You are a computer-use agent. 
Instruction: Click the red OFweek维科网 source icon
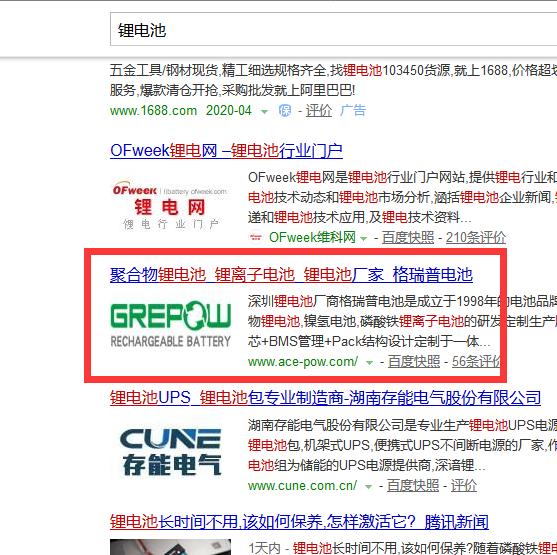[256, 237]
